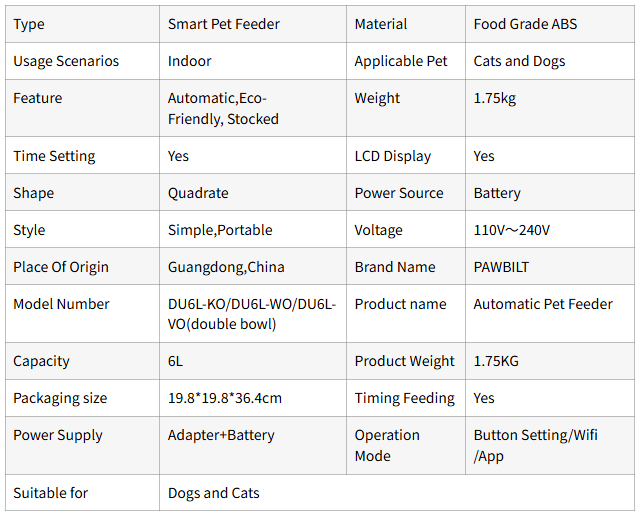Select the 'Automatic Pet Feeder' product name
Image resolution: width=642 pixels, height=517 pixels.
(543, 304)
